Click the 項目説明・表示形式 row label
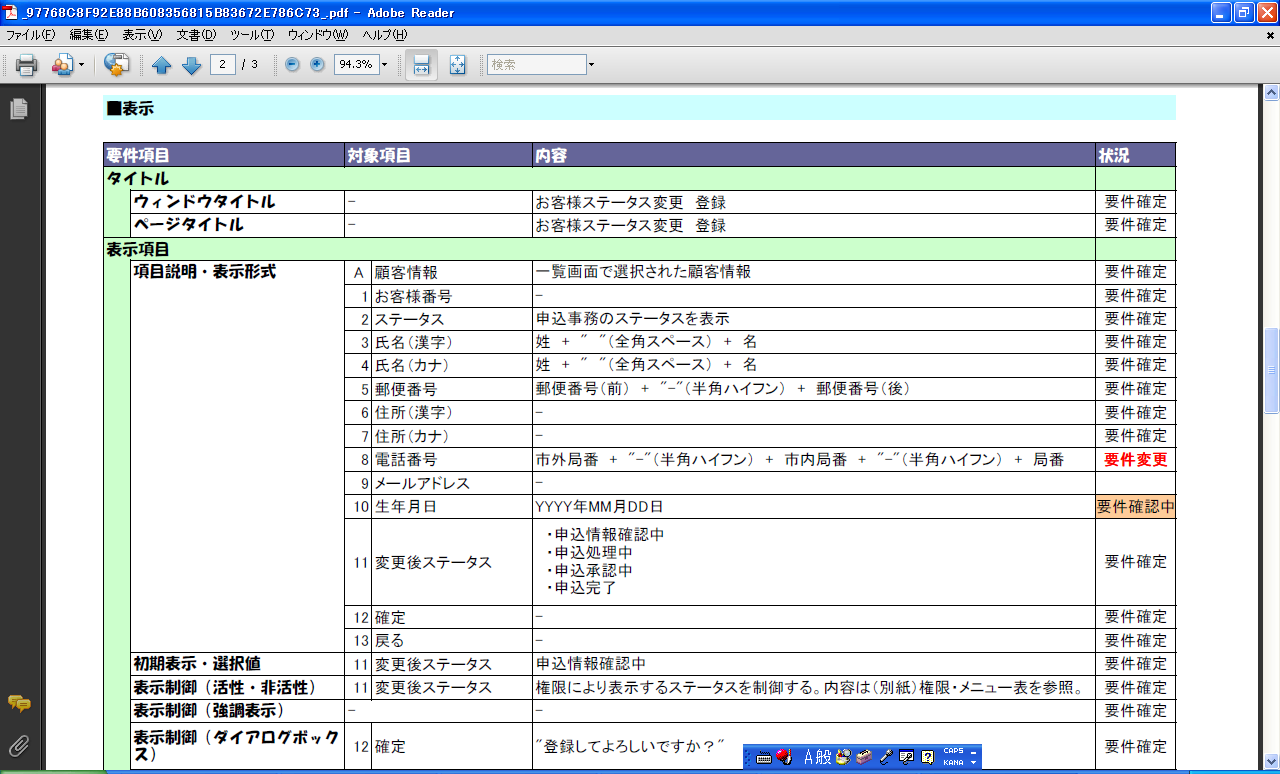Screen dimensions: 1280x774 [x=205, y=272]
